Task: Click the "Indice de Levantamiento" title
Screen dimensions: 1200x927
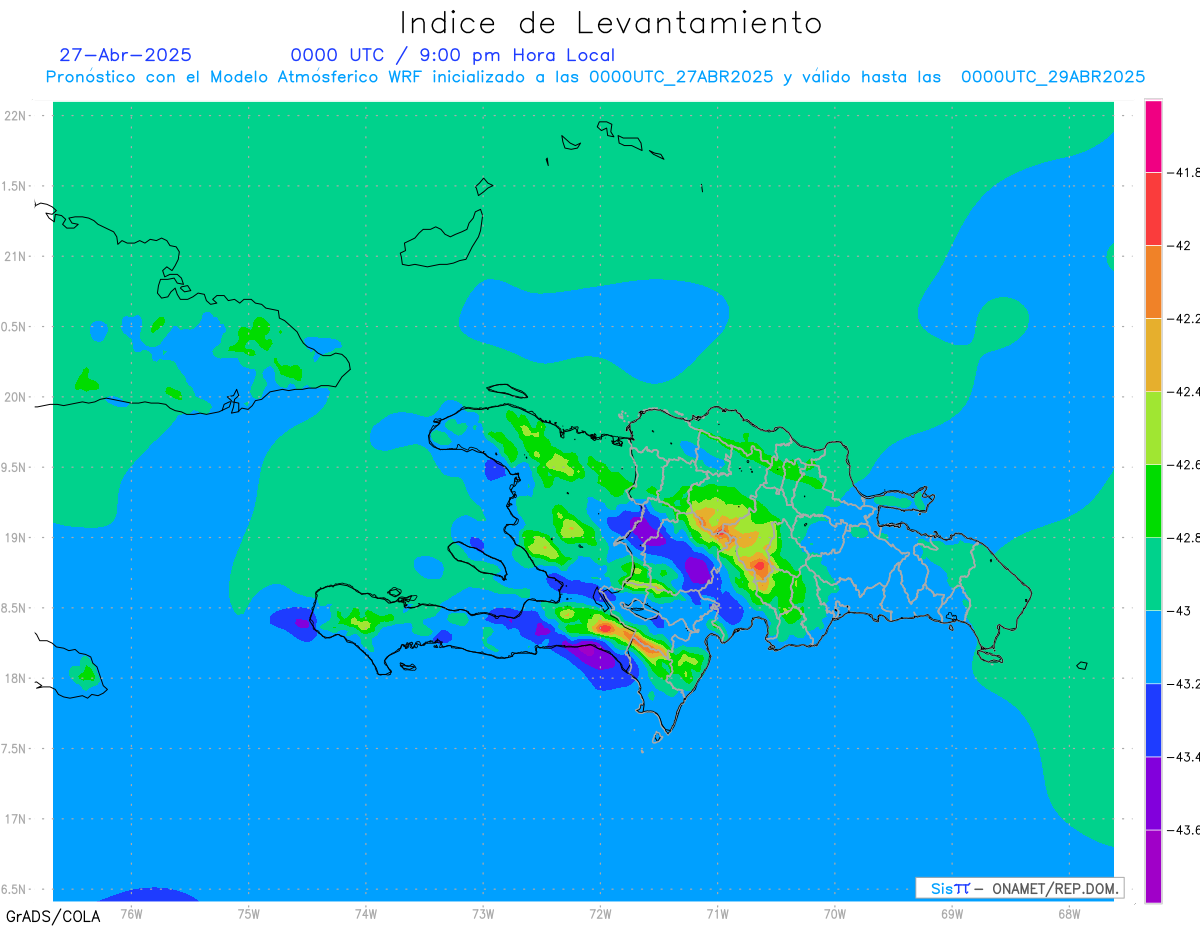Action: tap(610, 23)
